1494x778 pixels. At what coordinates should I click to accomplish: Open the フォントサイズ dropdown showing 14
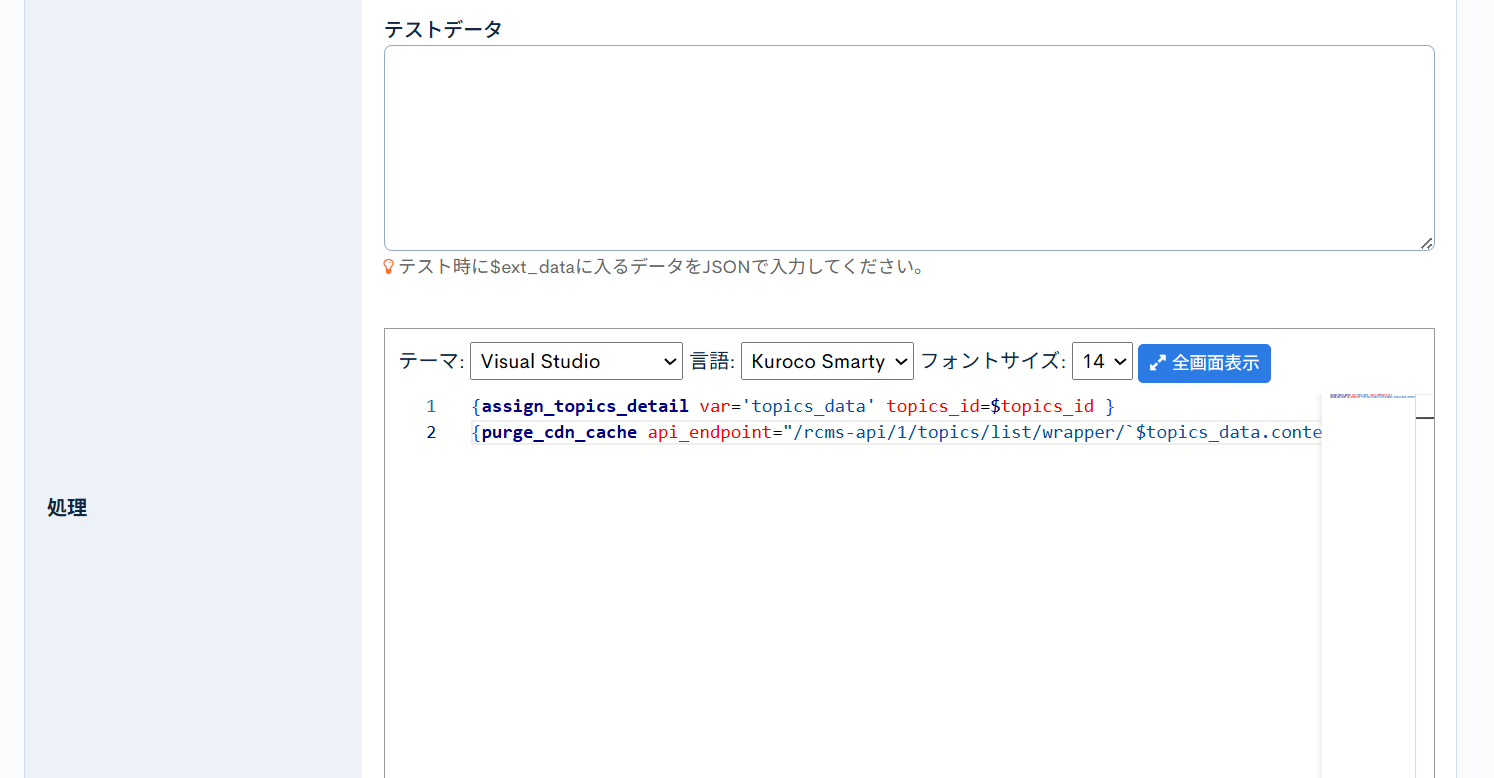tap(1102, 362)
